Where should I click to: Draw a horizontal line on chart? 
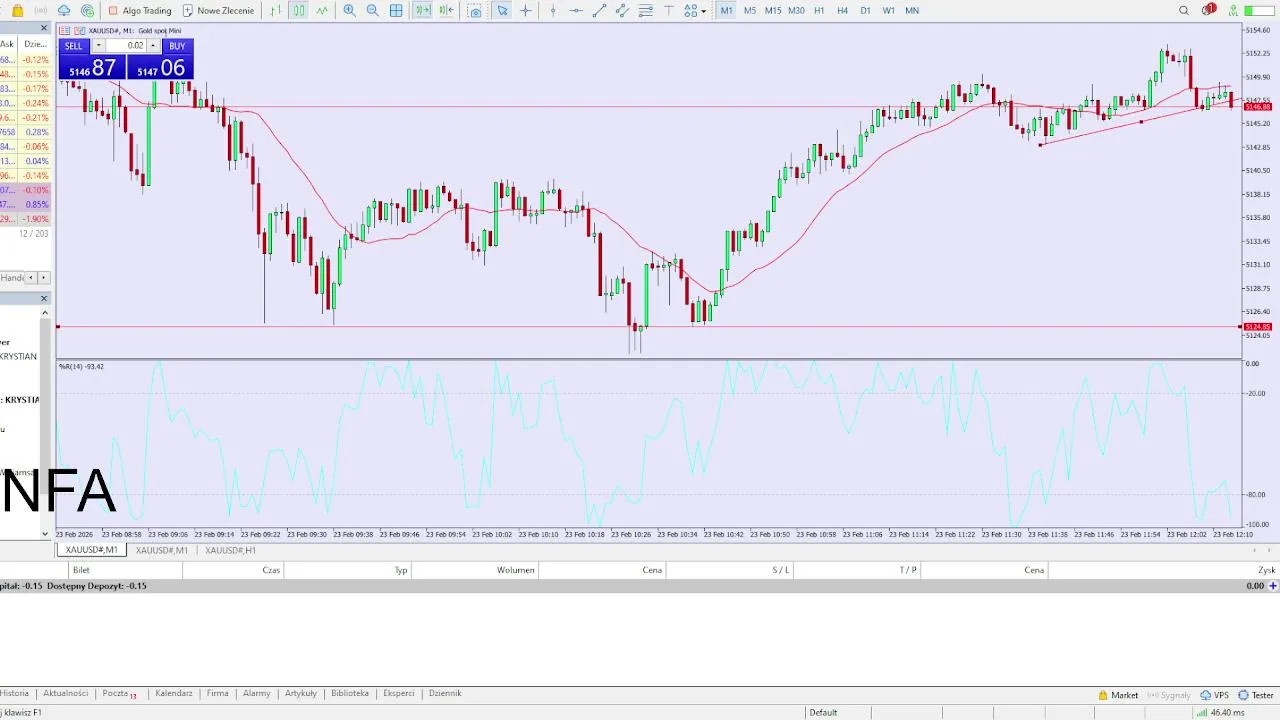pos(576,10)
